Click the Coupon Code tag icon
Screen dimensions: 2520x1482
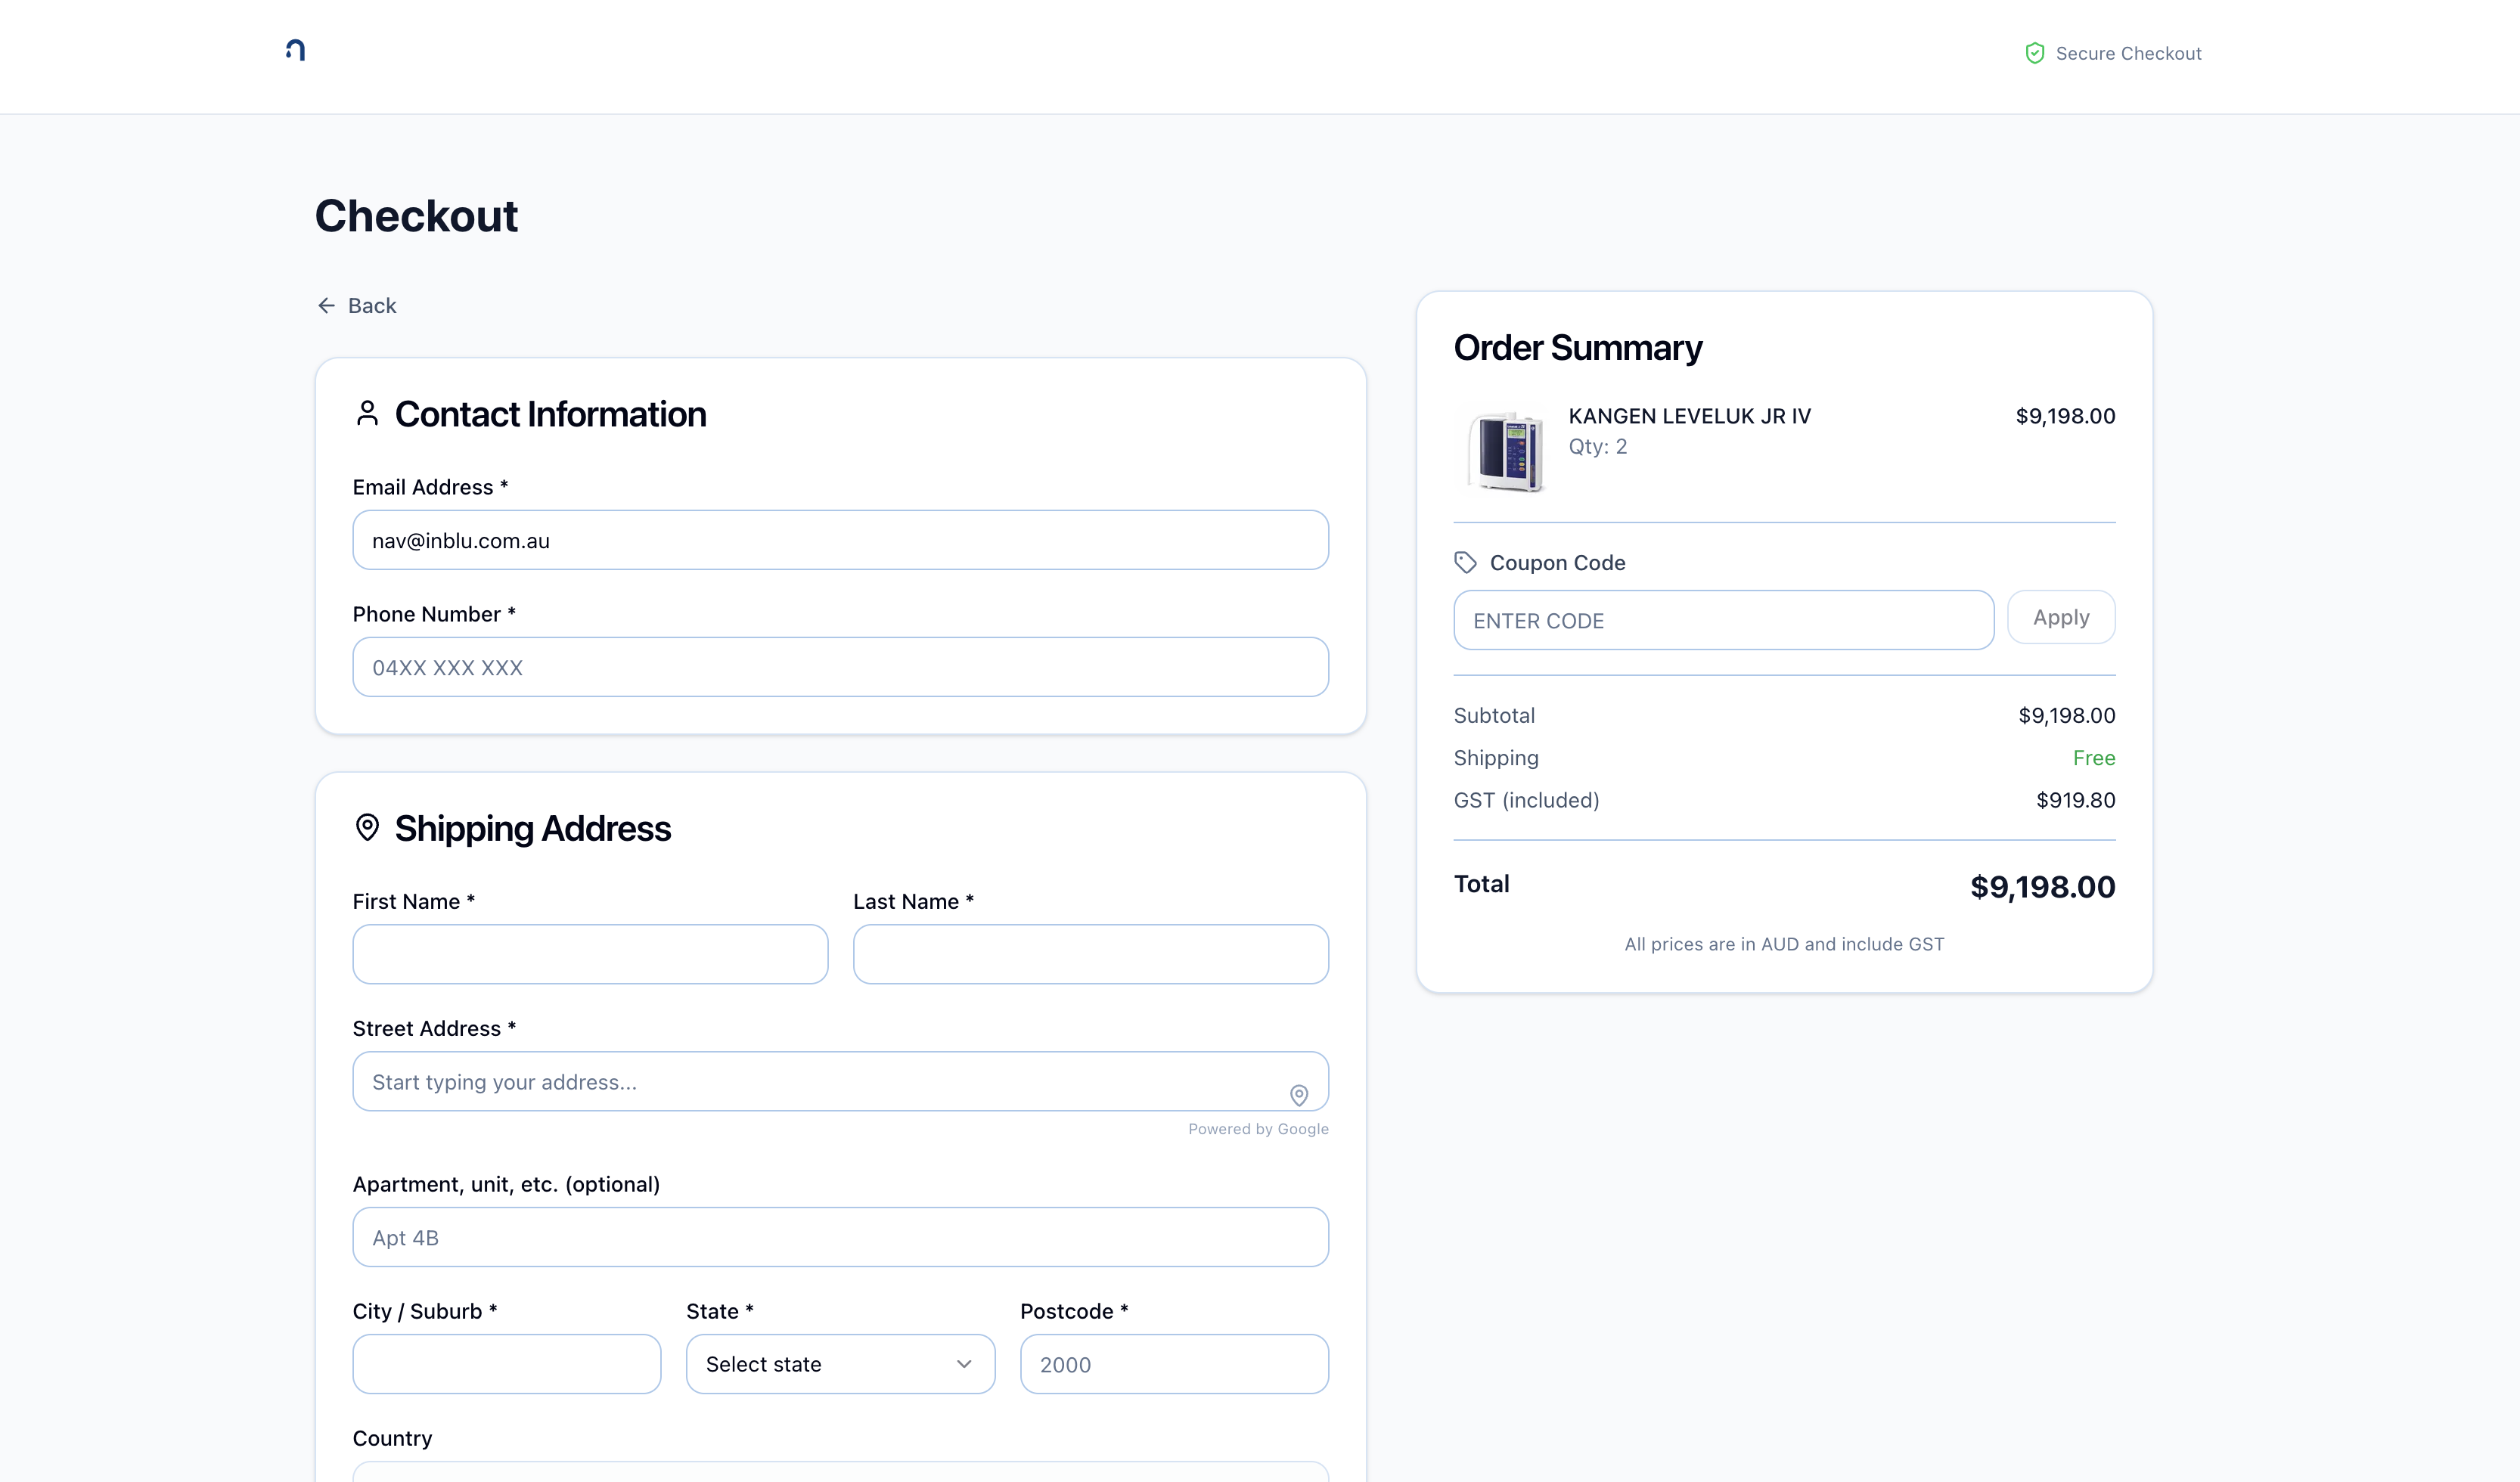(1465, 562)
